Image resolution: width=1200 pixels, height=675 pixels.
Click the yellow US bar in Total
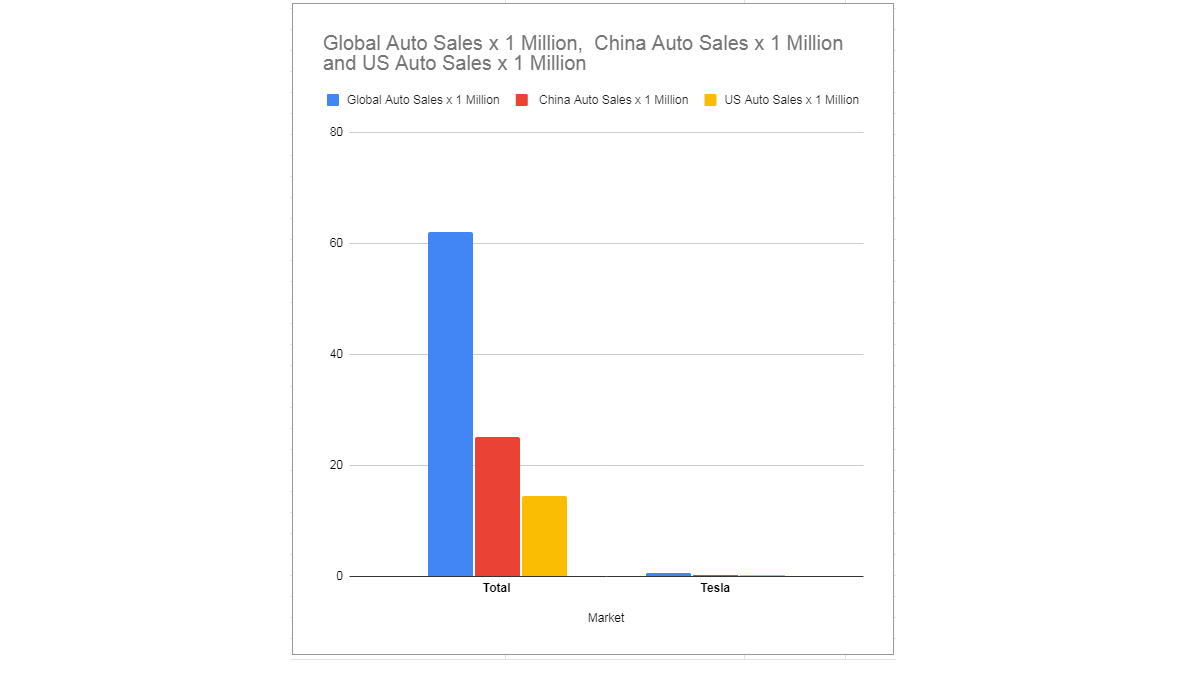[544, 535]
